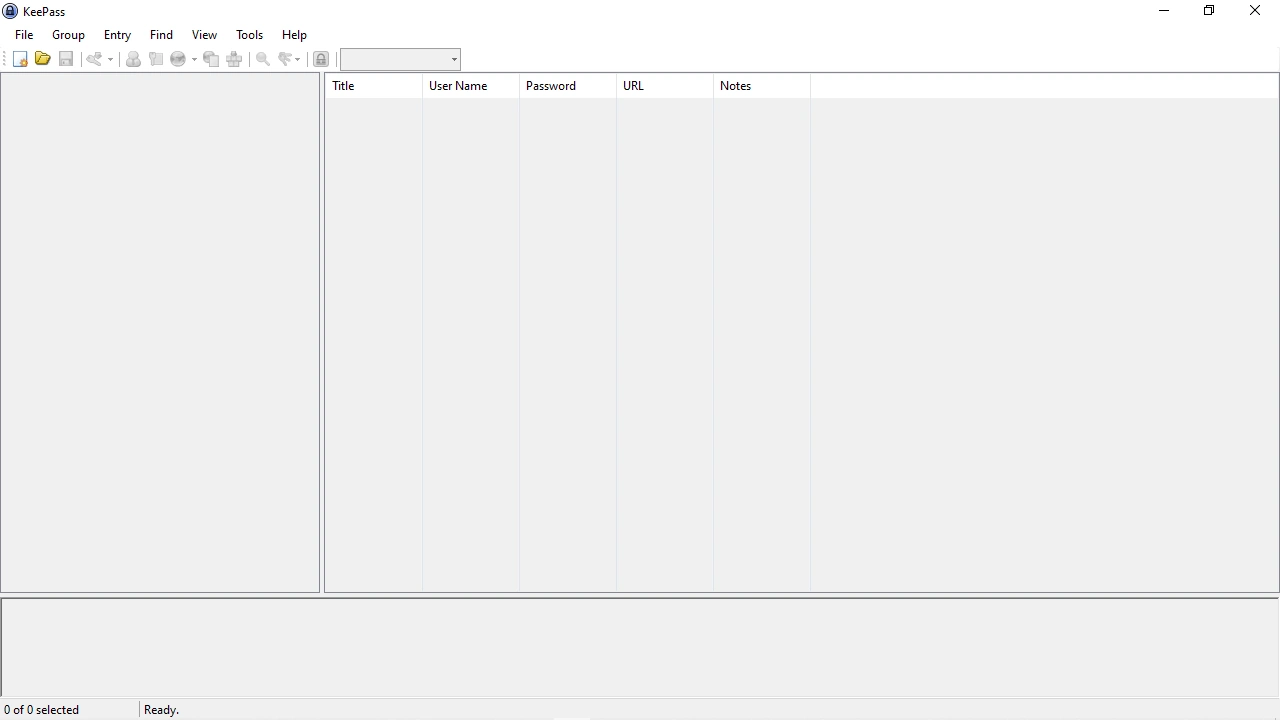Image resolution: width=1280 pixels, height=720 pixels.
Task: Minimize the KeePass window
Action: [x=1164, y=11]
